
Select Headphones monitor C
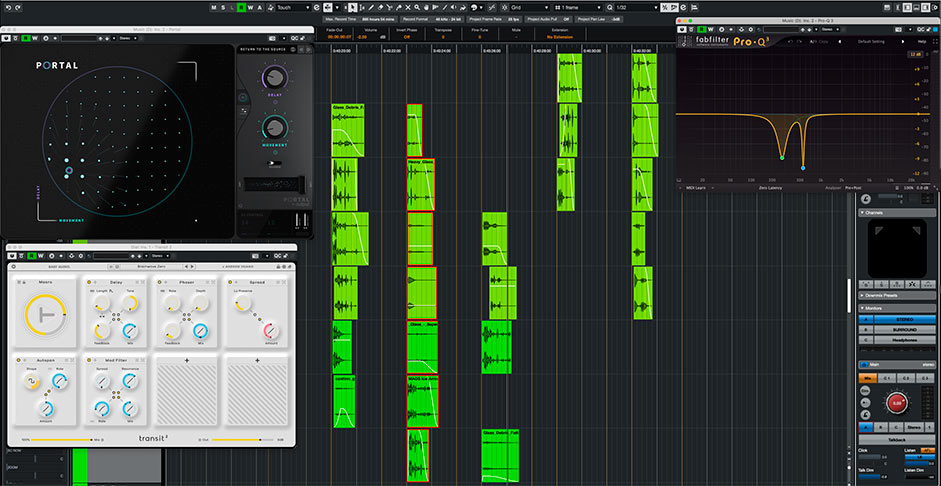pyautogui.click(x=904, y=340)
